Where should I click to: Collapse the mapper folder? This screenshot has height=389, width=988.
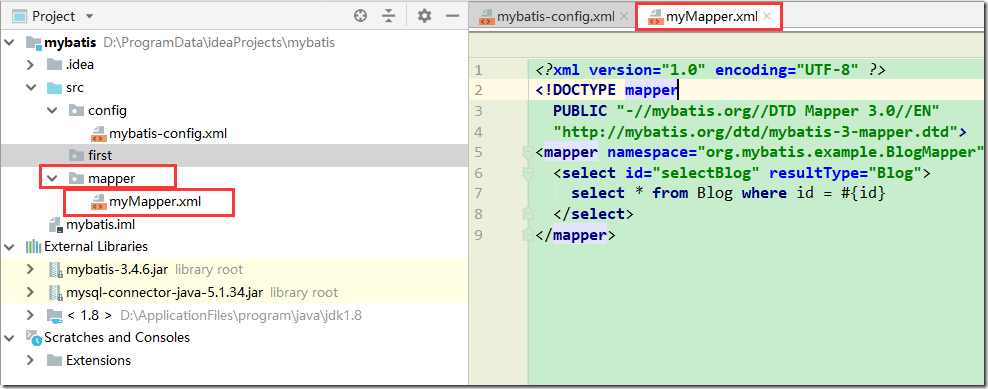click(x=52, y=178)
